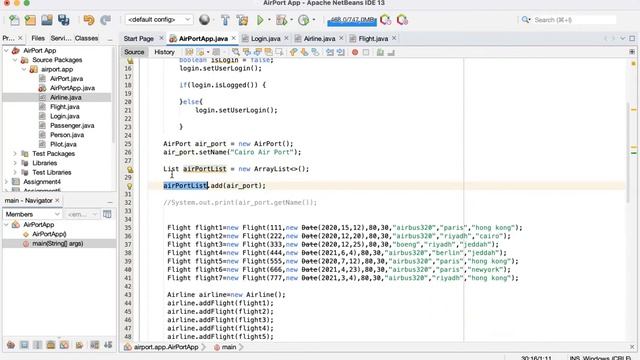The height and width of the screenshot is (360, 640).
Task: Toggle Show Inner Classes in Navigator
Action: (x=64, y=345)
